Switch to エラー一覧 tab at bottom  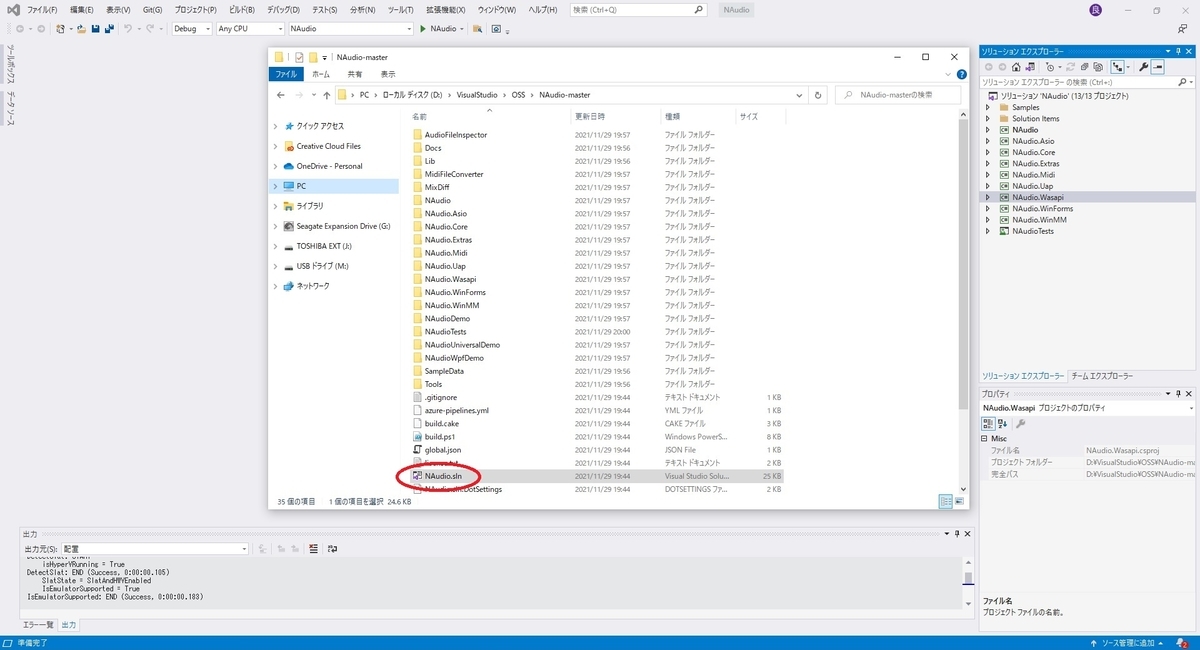(x=38, y=624)
